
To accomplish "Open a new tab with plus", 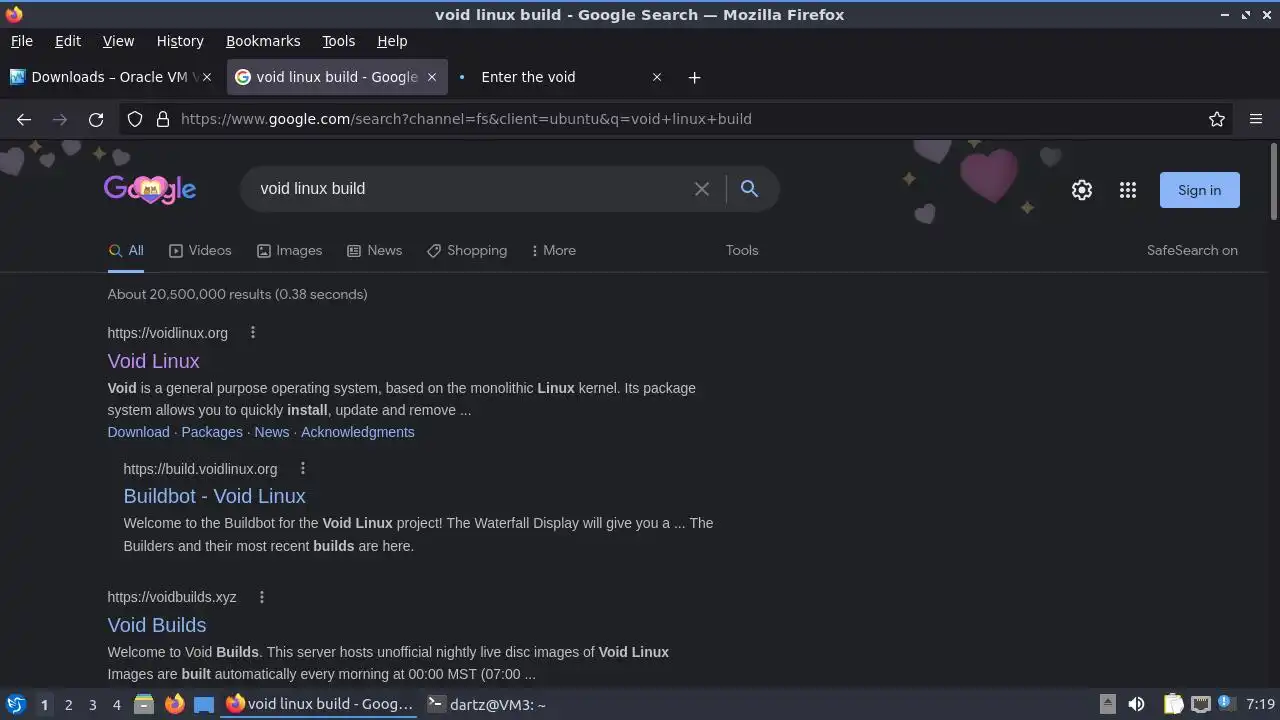I will click(x=694, y=77).
